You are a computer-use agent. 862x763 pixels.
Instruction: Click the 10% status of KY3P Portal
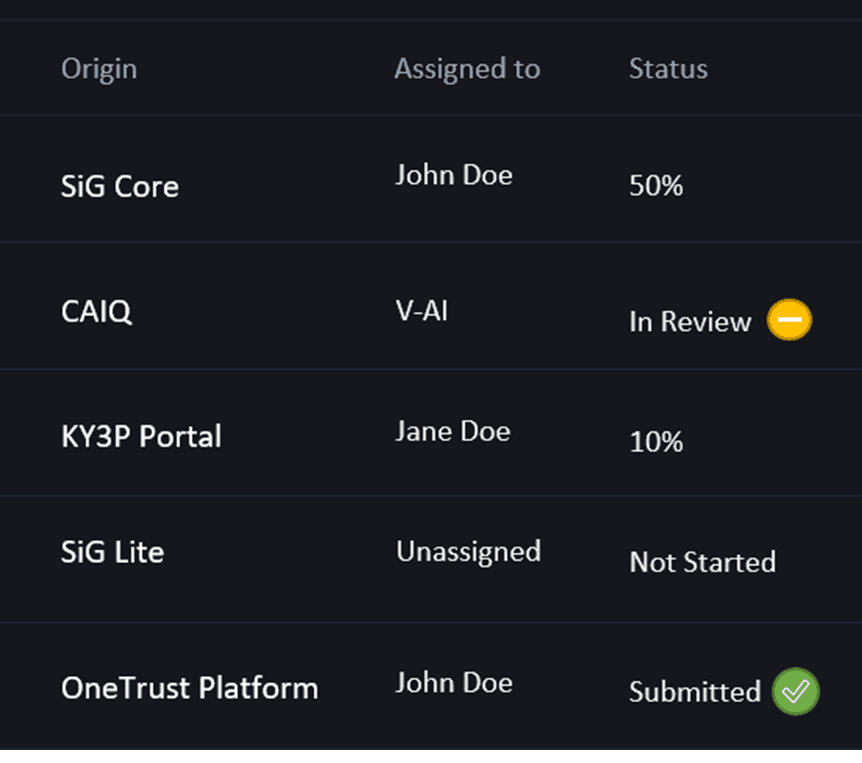[656, 442]
